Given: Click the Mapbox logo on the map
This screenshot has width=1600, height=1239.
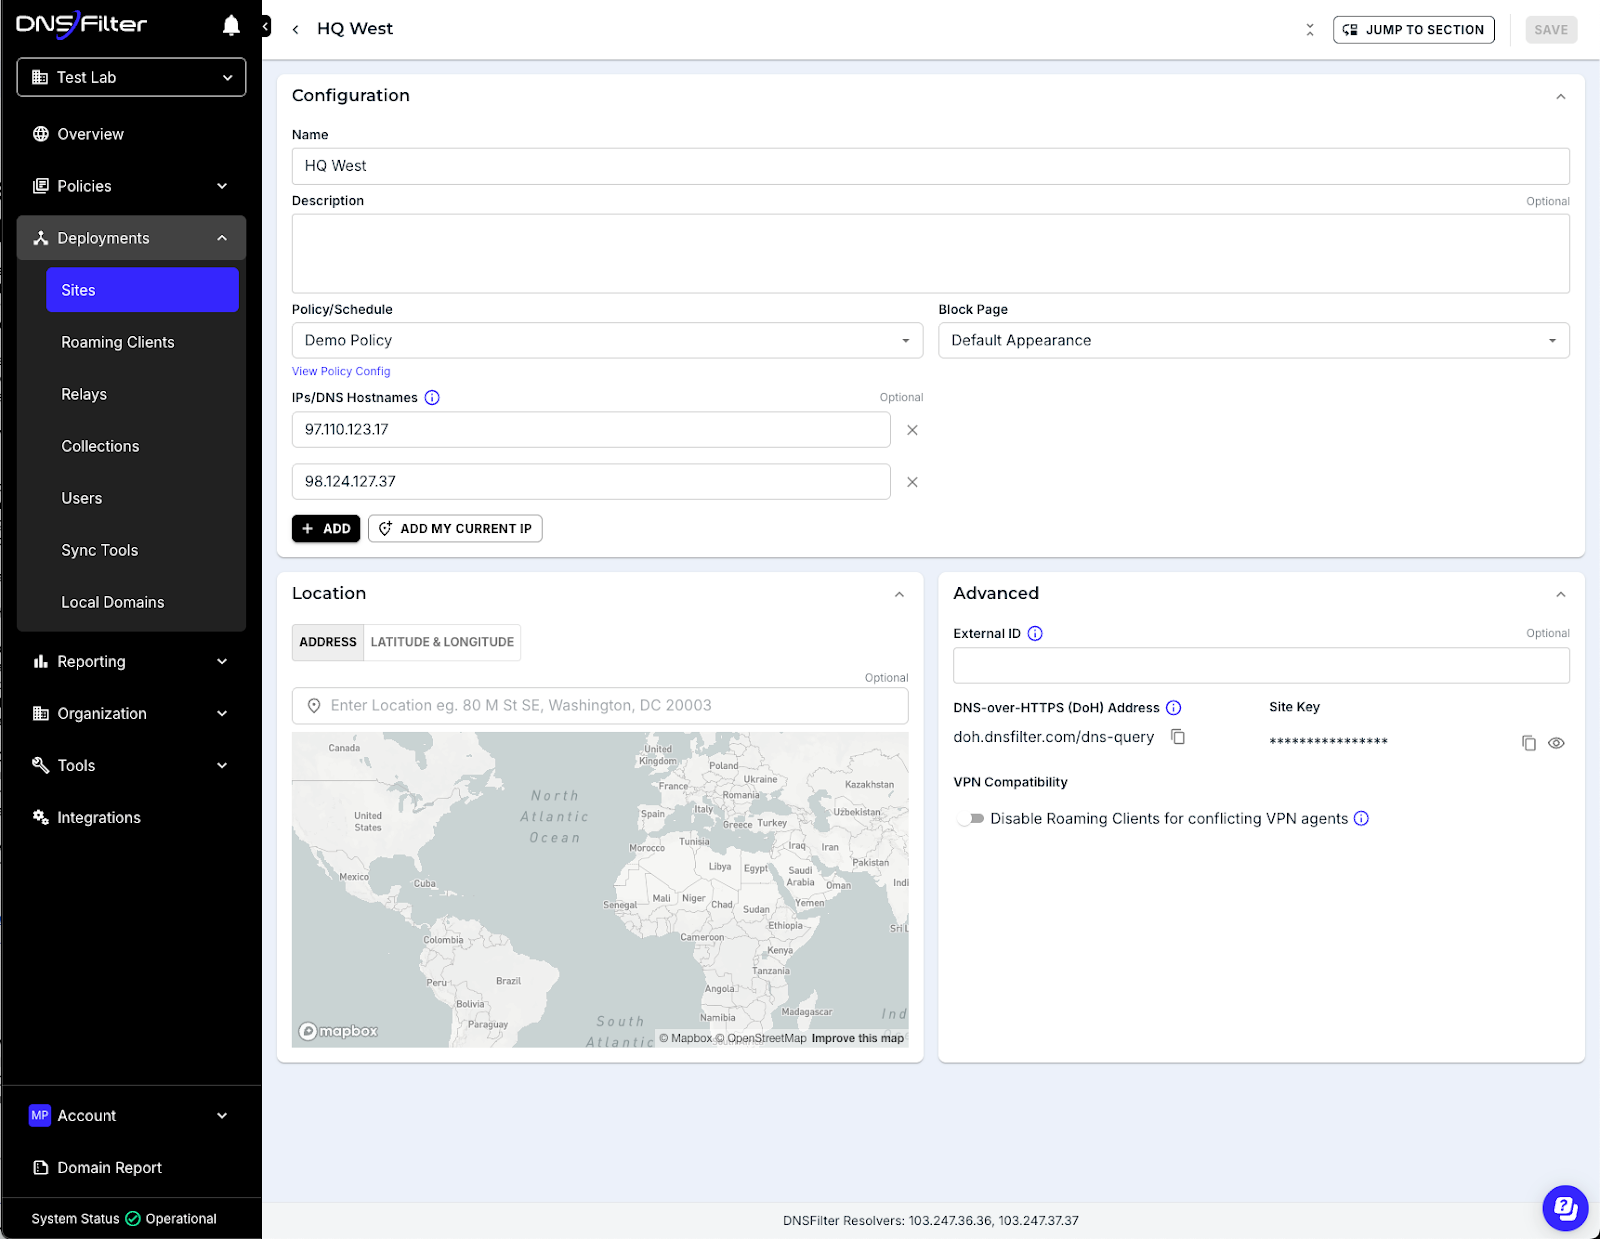Looking at the screenshot, I should pyautogui.click(x=338, y=1030).
